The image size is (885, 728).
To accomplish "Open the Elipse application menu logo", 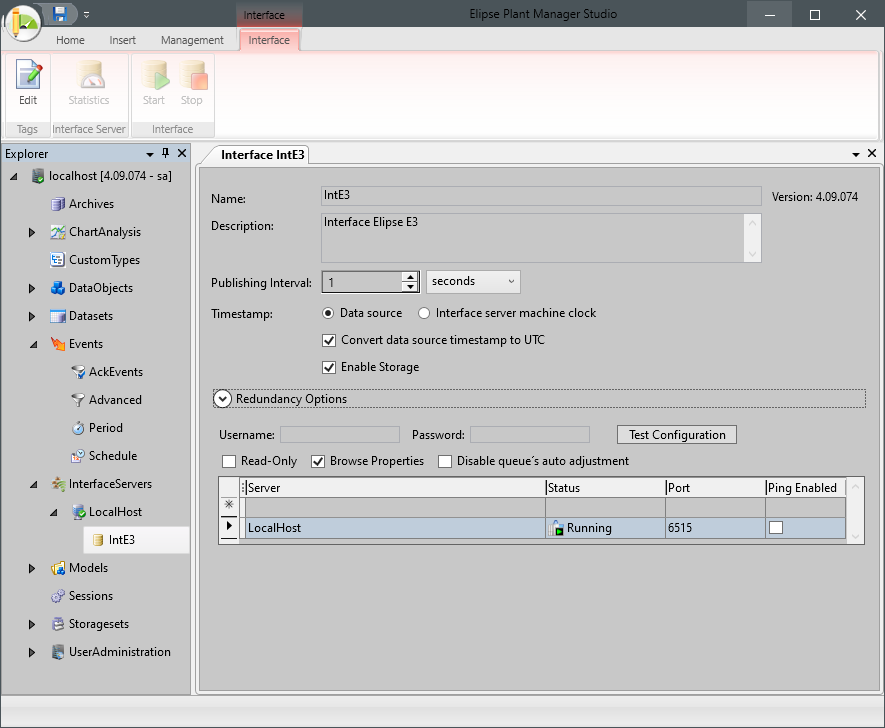I will (21, 23).
